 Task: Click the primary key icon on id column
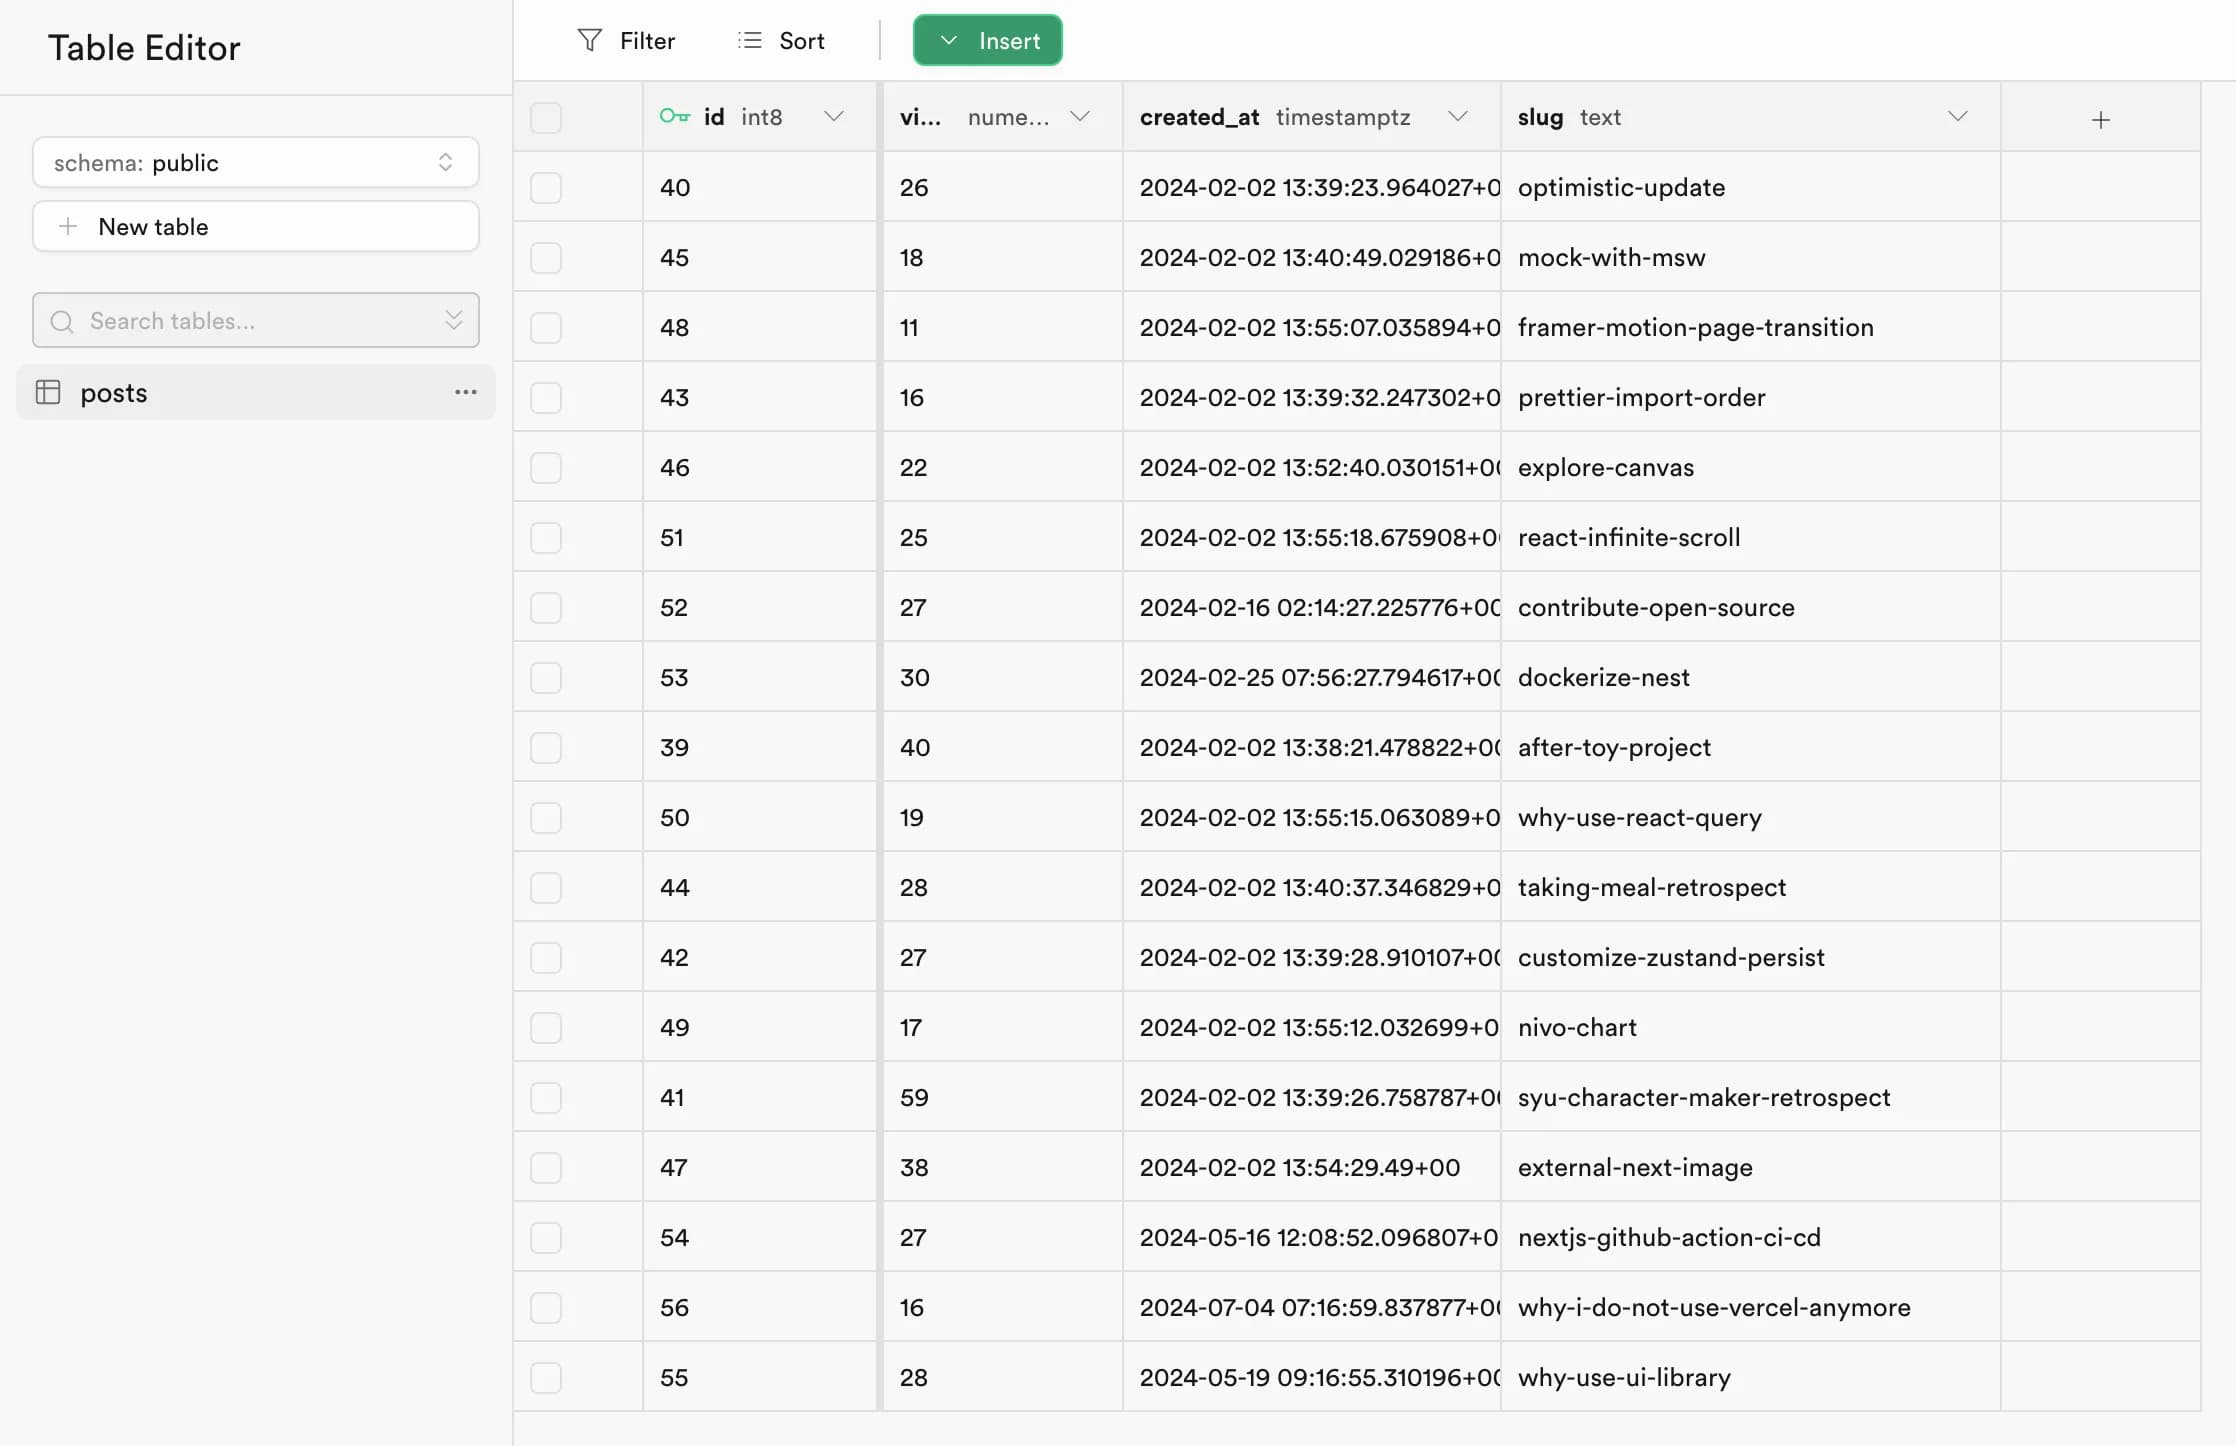(674, 117)
